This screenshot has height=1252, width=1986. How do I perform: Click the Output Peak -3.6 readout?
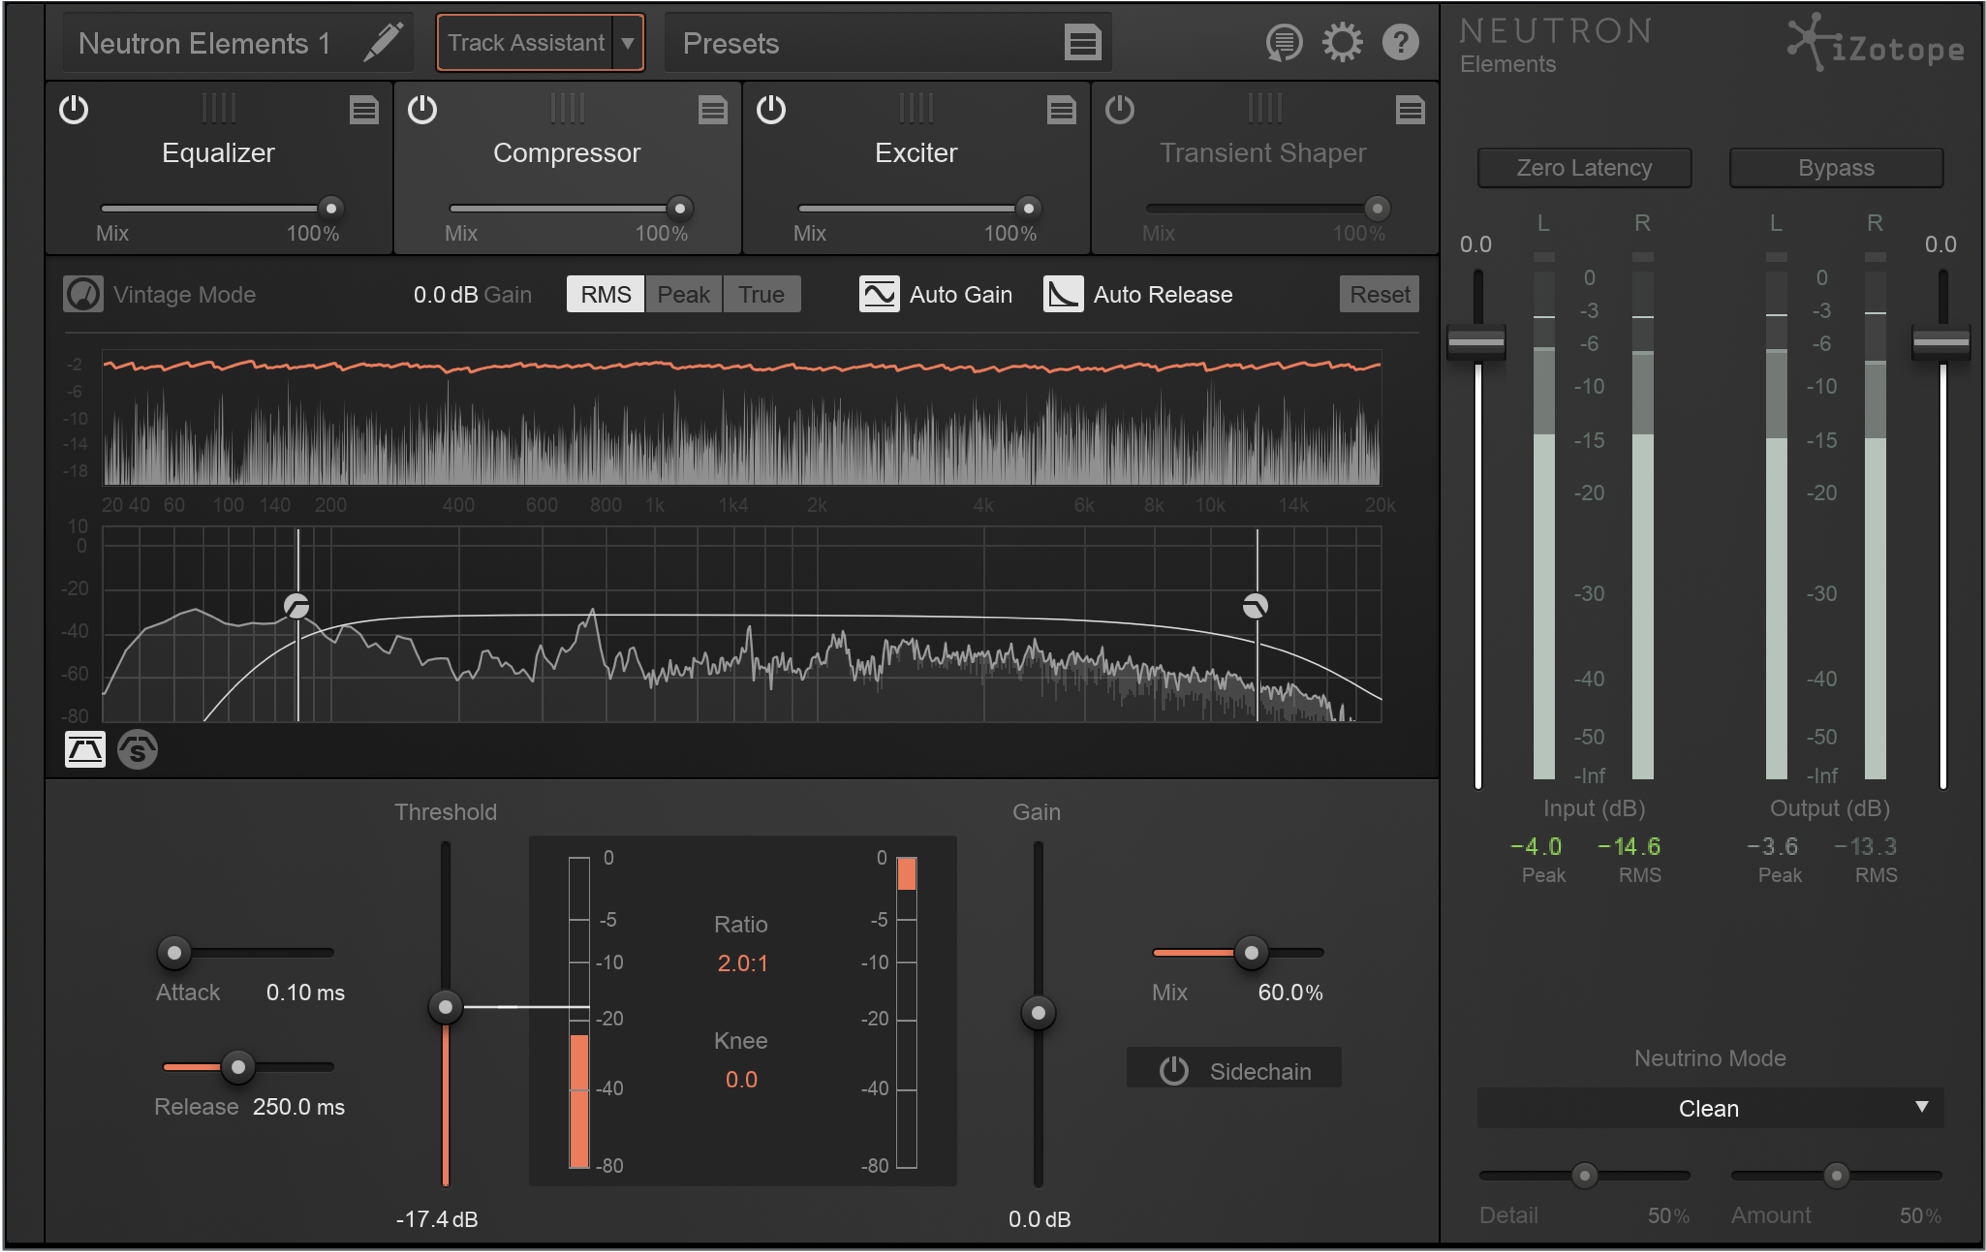pyautogui.click(x=1772, y=847)
